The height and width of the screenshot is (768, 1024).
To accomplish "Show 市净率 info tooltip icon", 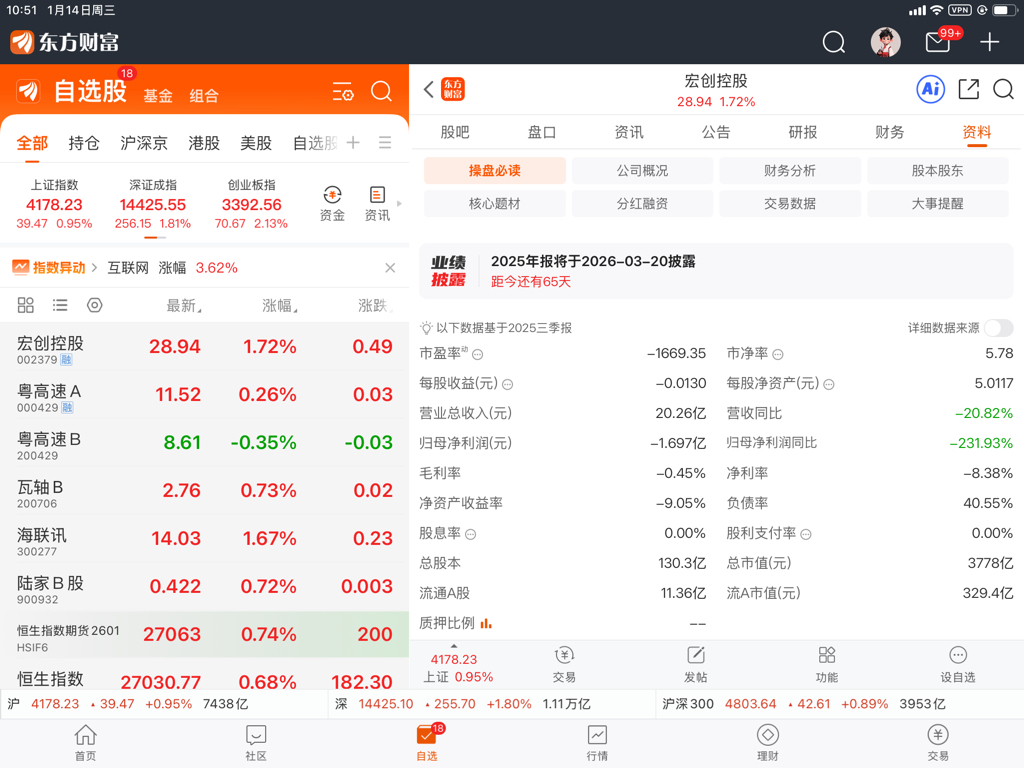I will tap(778, 355).
